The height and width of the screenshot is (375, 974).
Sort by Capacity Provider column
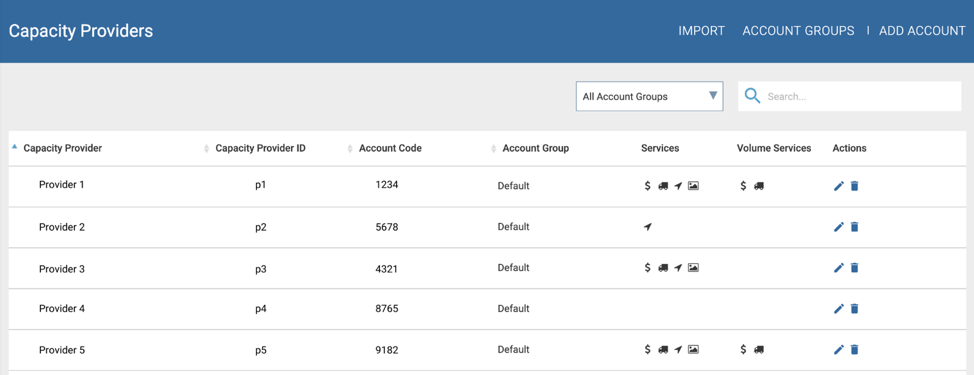click(62, 148)
